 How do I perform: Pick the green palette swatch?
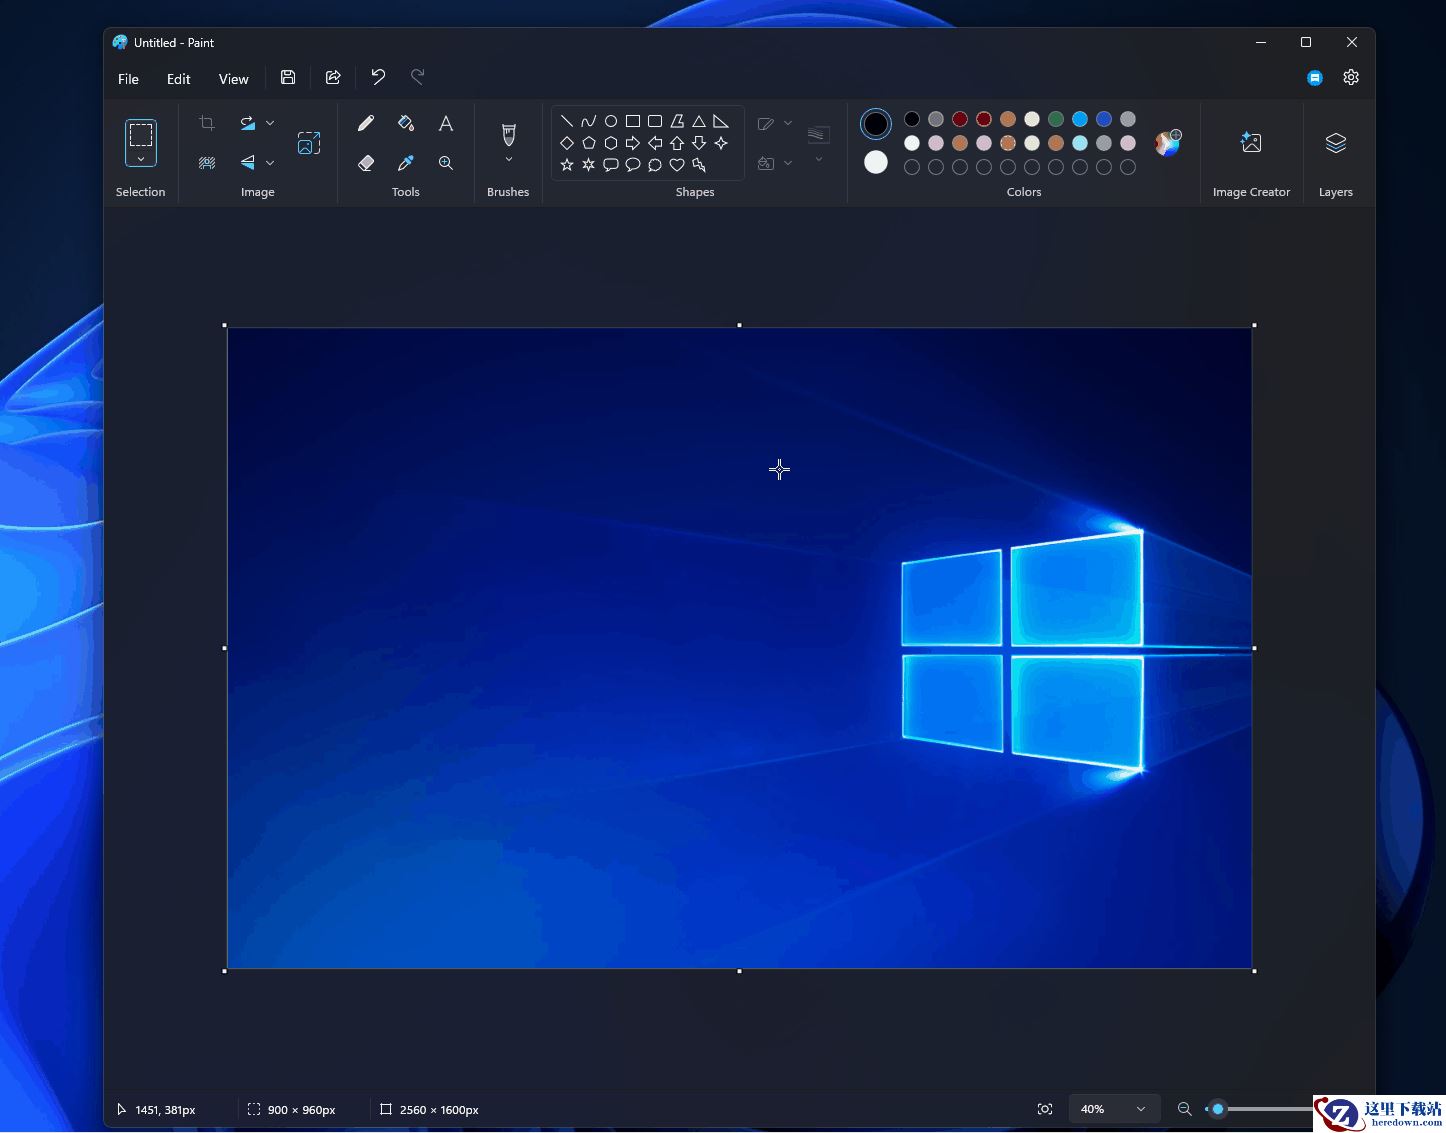pos(1056,119)
